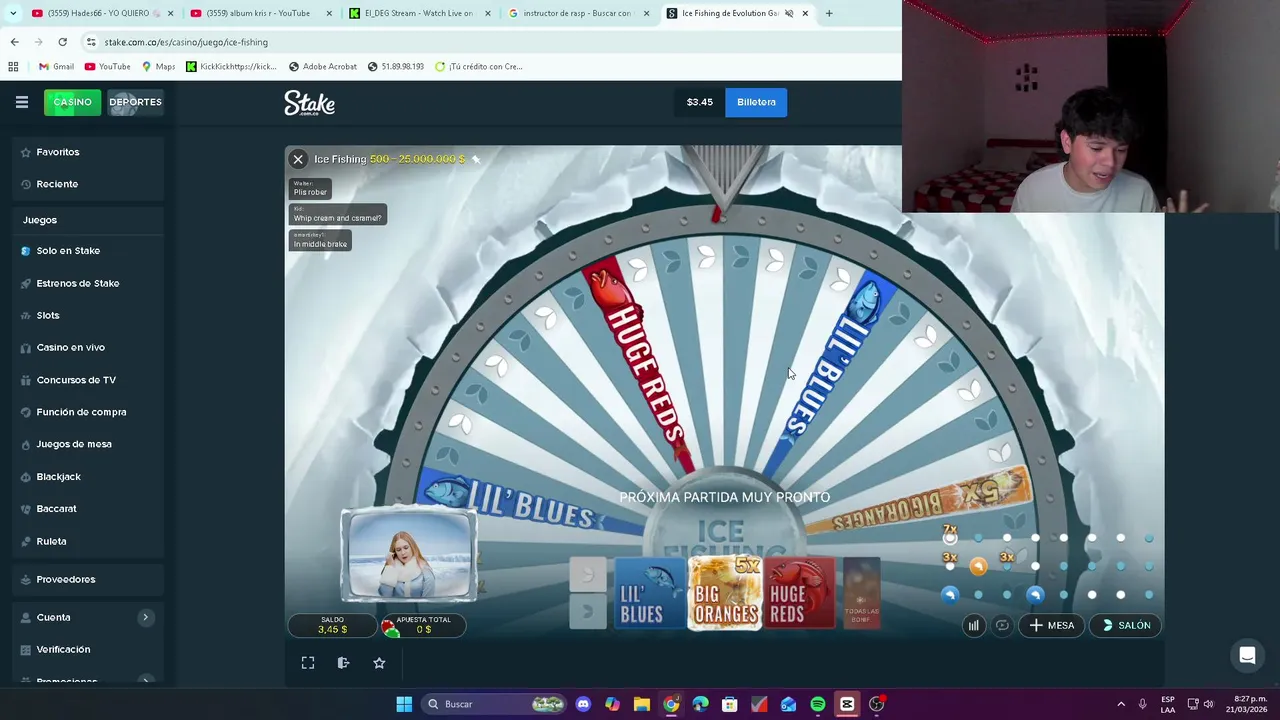Open the first collapsed bet panel arrow
Viewport: 1280px width, 720px height.
pos(588,574)
